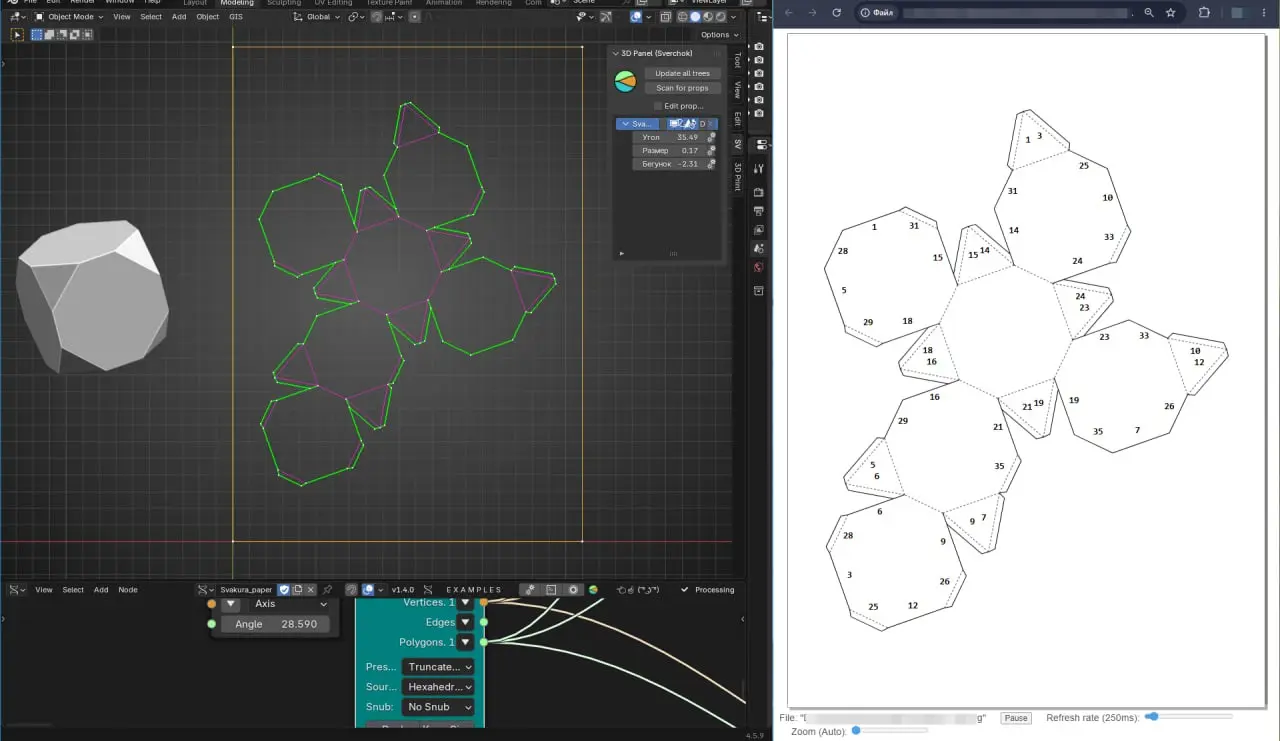Switch to the Sculpting workspace tab

284,3
